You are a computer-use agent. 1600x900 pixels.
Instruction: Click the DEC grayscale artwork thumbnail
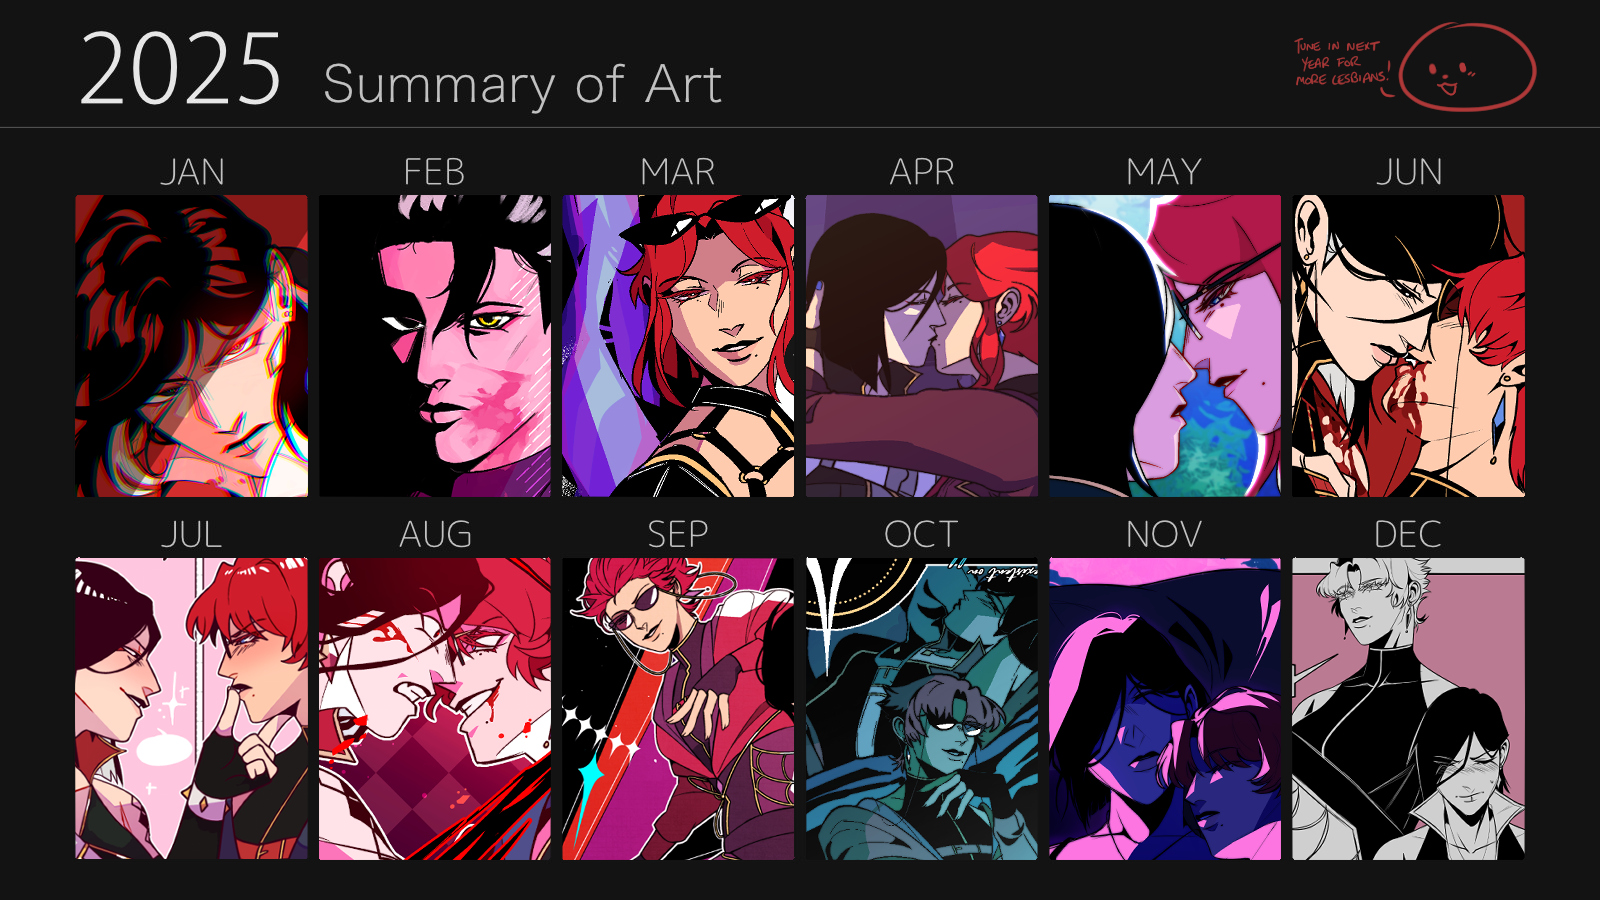pyautogui.click(x=1408, y=709)
